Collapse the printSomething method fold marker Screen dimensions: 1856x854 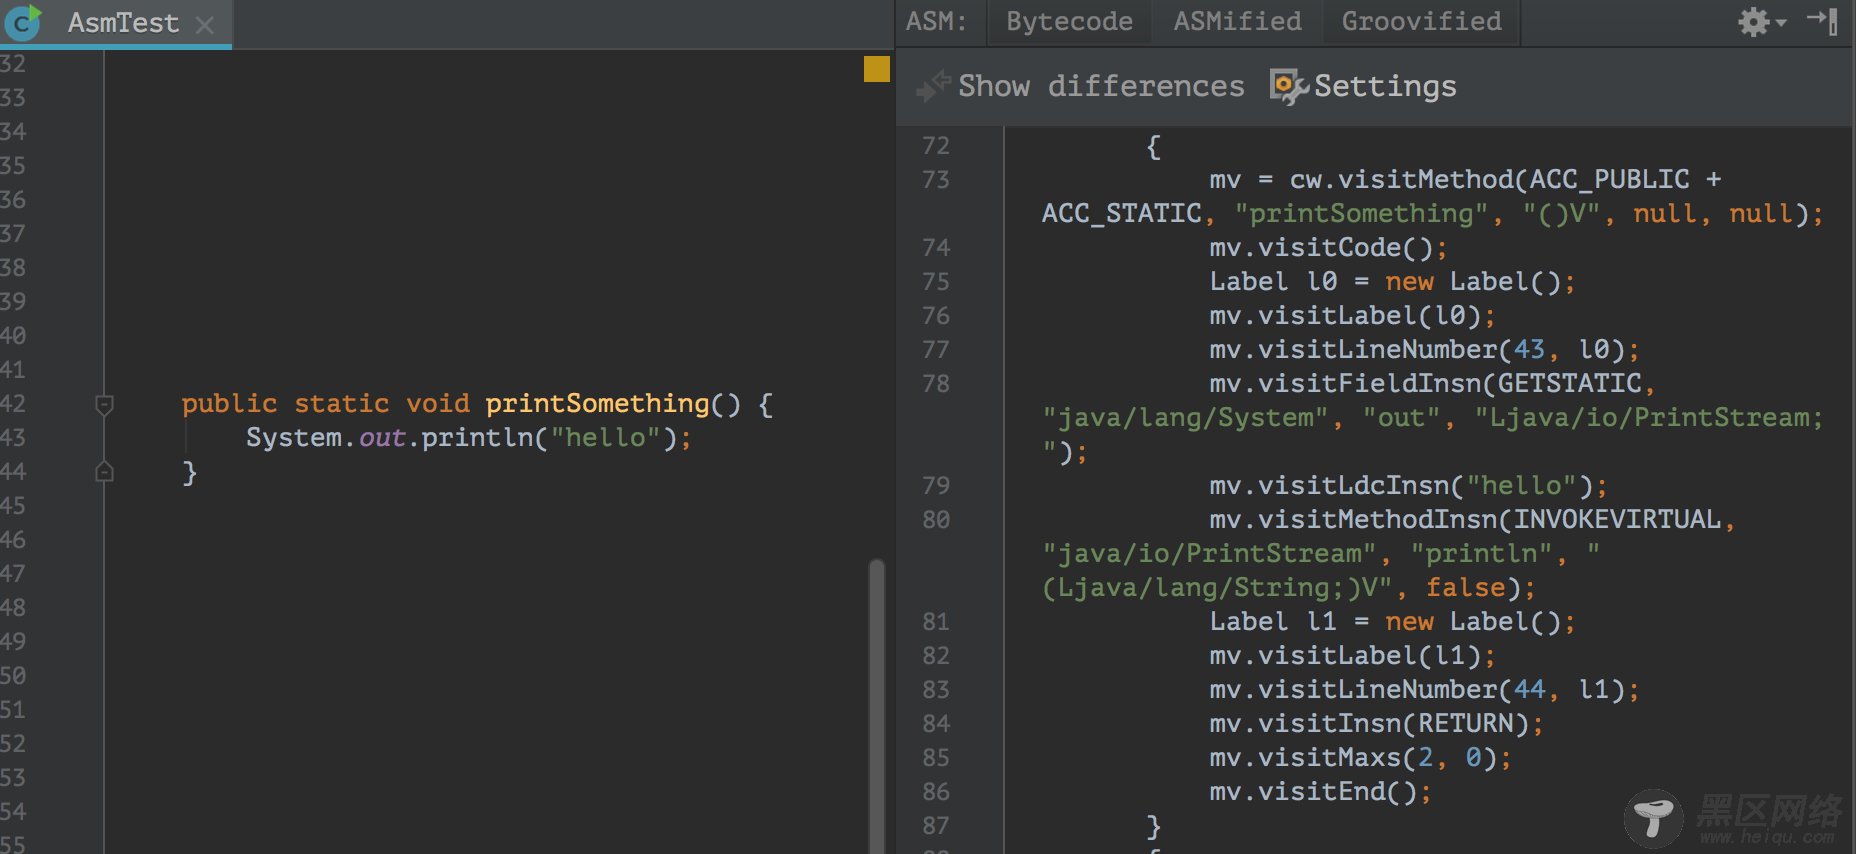pos(104,404)
